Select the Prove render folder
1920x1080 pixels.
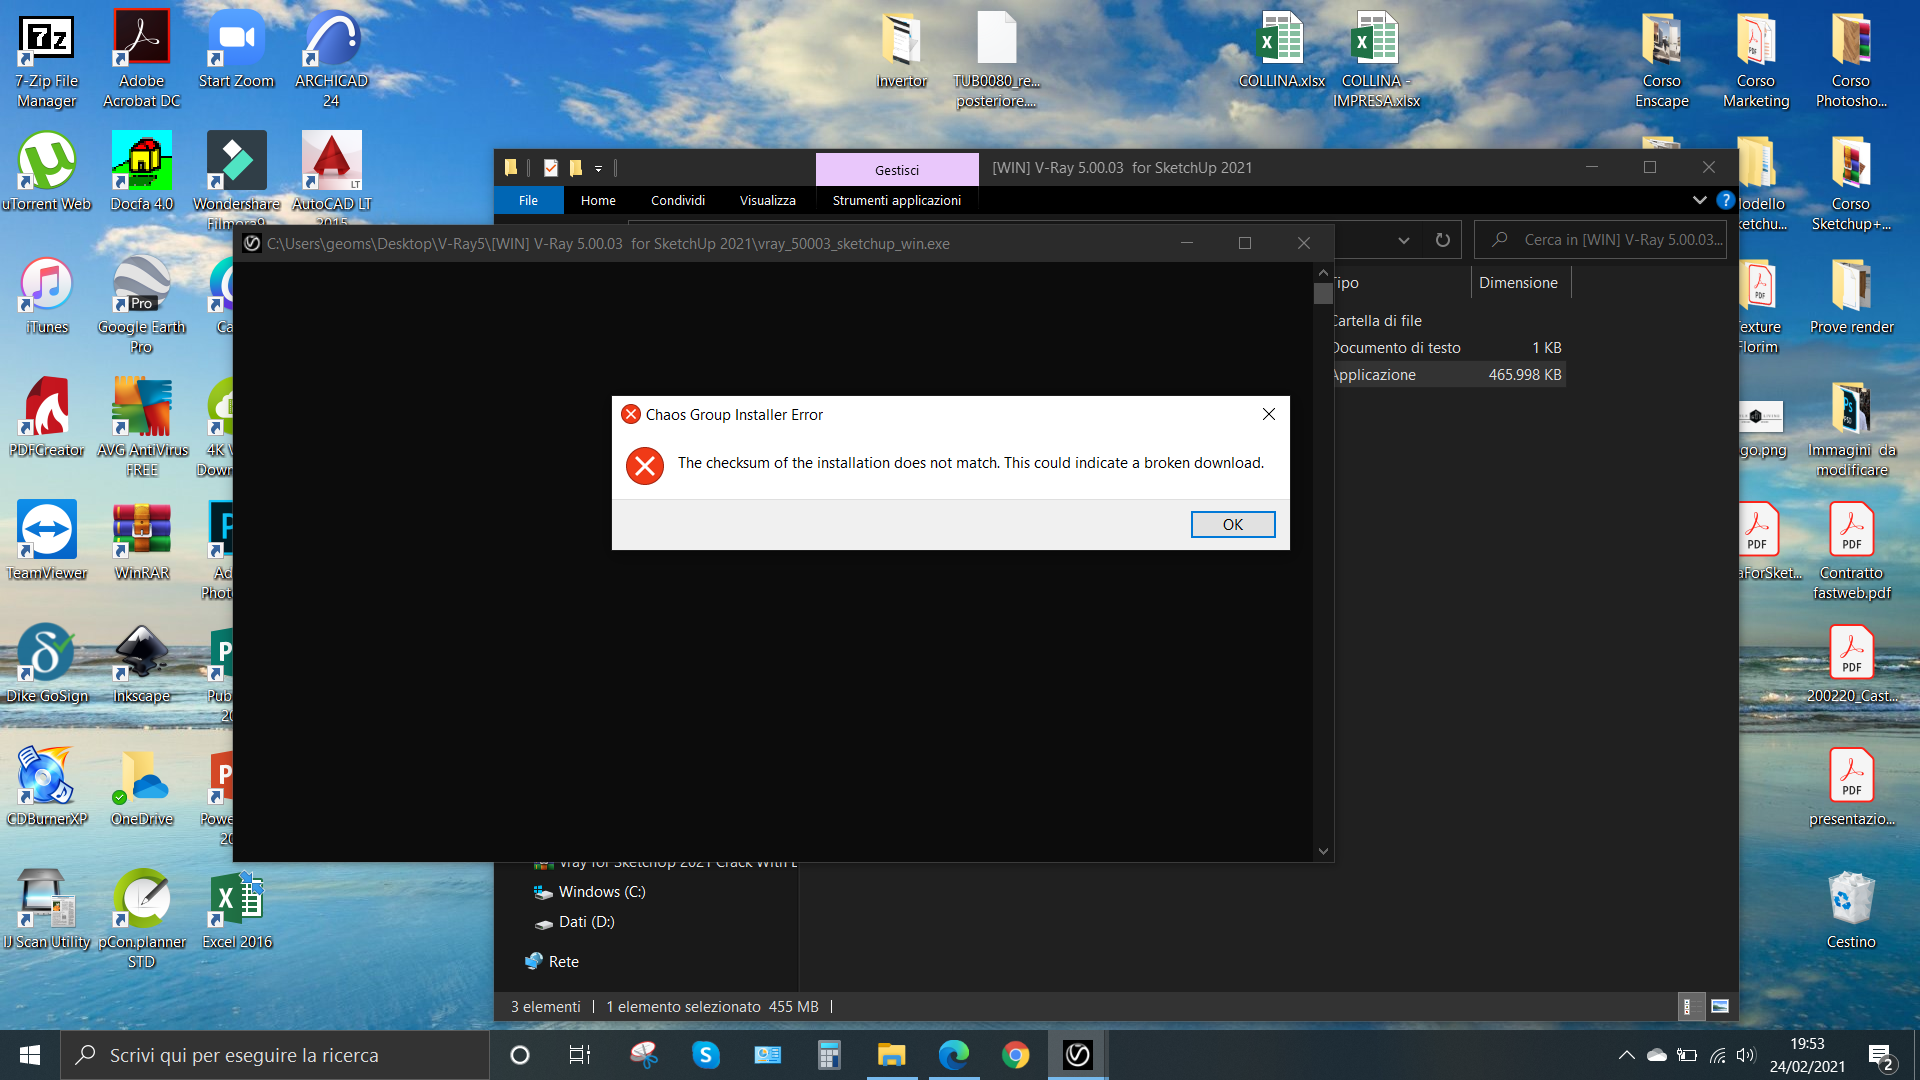[x=1851, y=296]
